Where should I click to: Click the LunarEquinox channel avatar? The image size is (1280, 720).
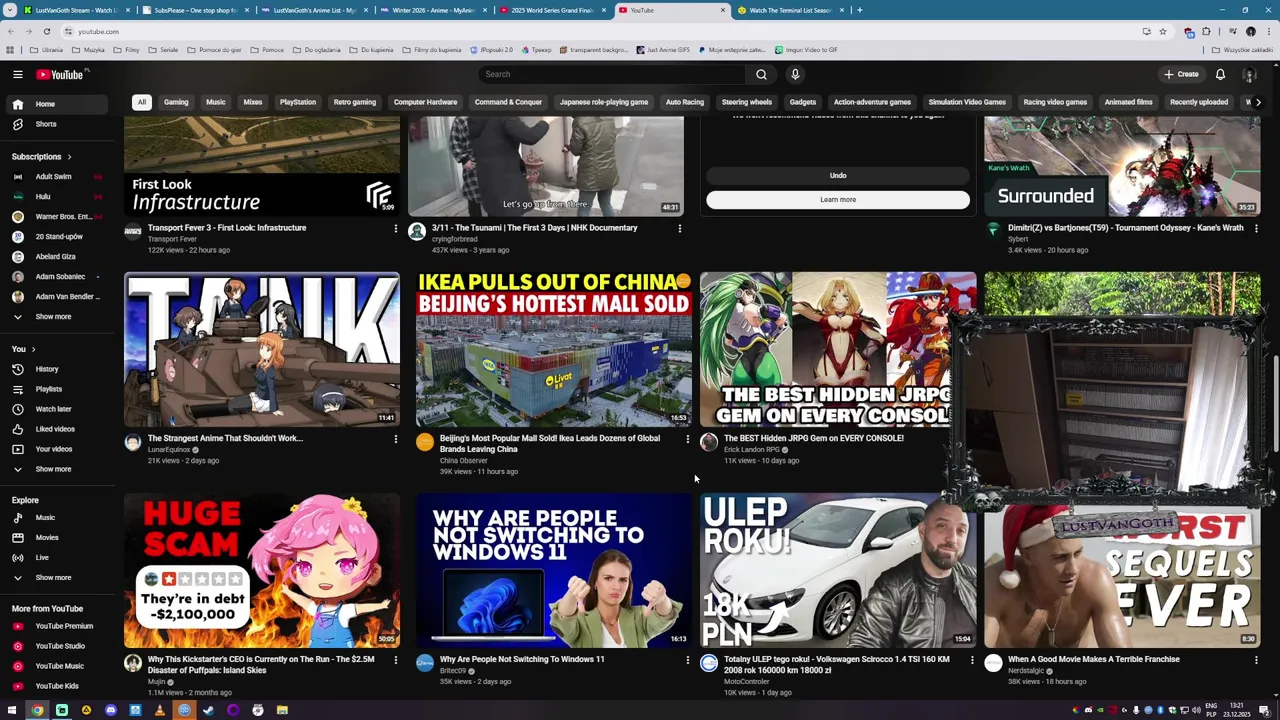coord(133,442)
